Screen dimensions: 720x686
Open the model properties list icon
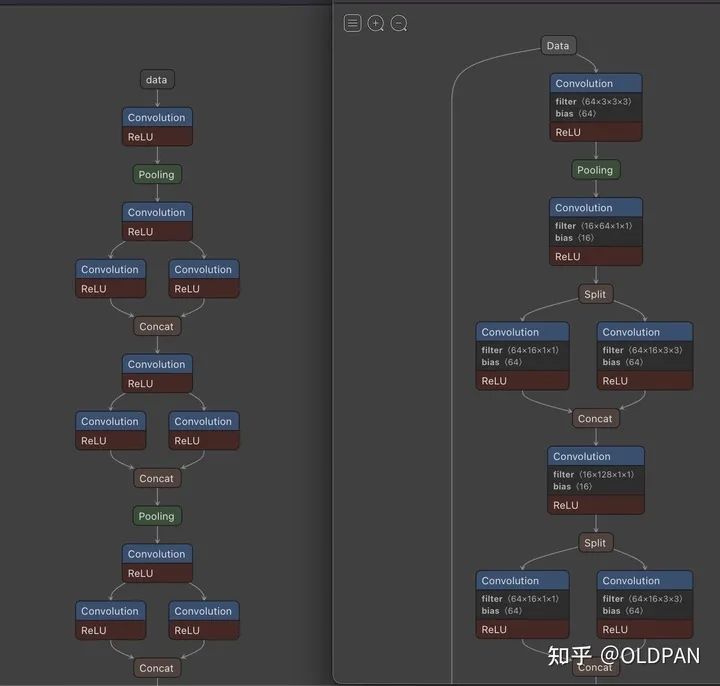click(352, 23)
